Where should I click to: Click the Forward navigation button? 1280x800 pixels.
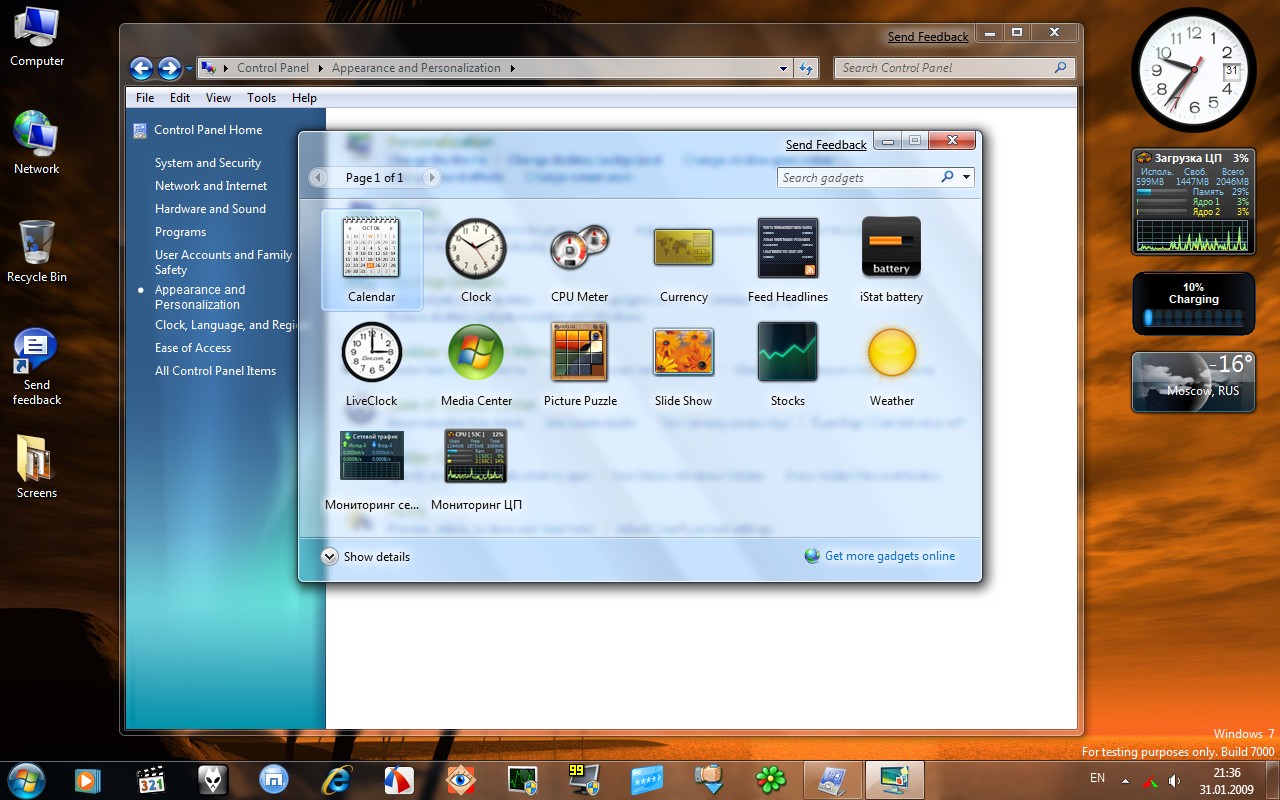point(170,68)
